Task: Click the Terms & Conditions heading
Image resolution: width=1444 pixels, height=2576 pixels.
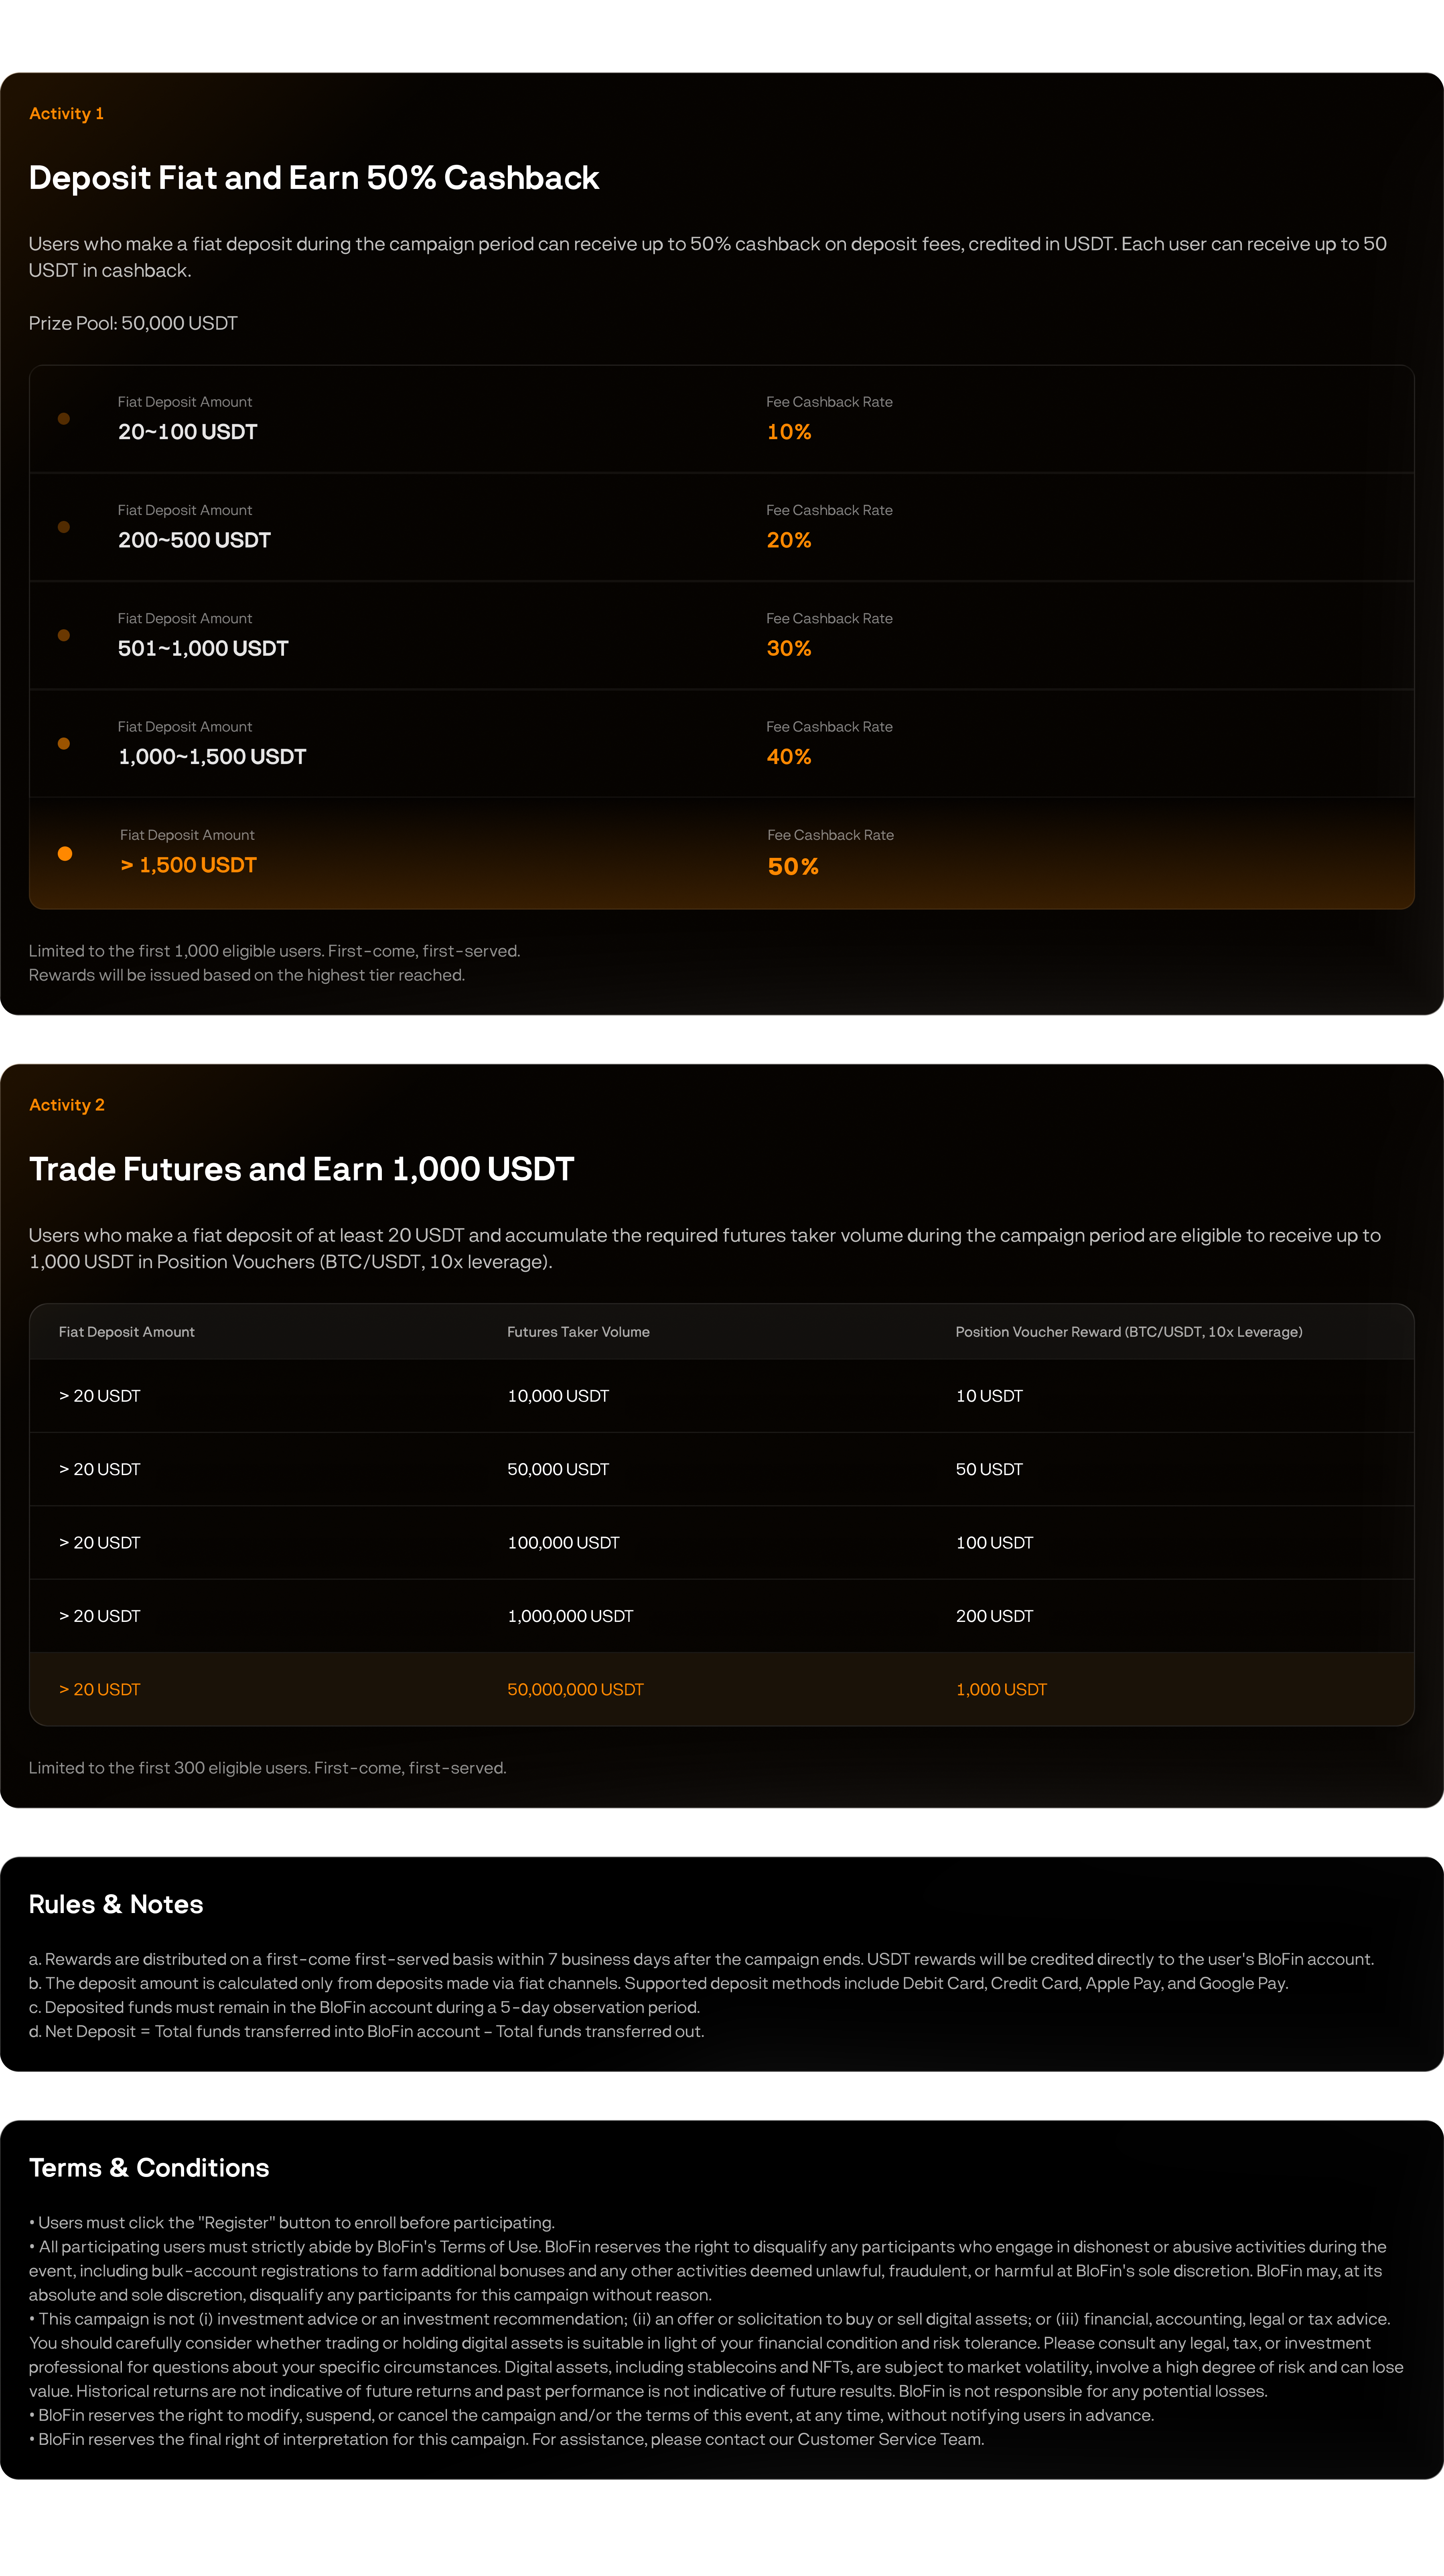Action: point(149,2168)
